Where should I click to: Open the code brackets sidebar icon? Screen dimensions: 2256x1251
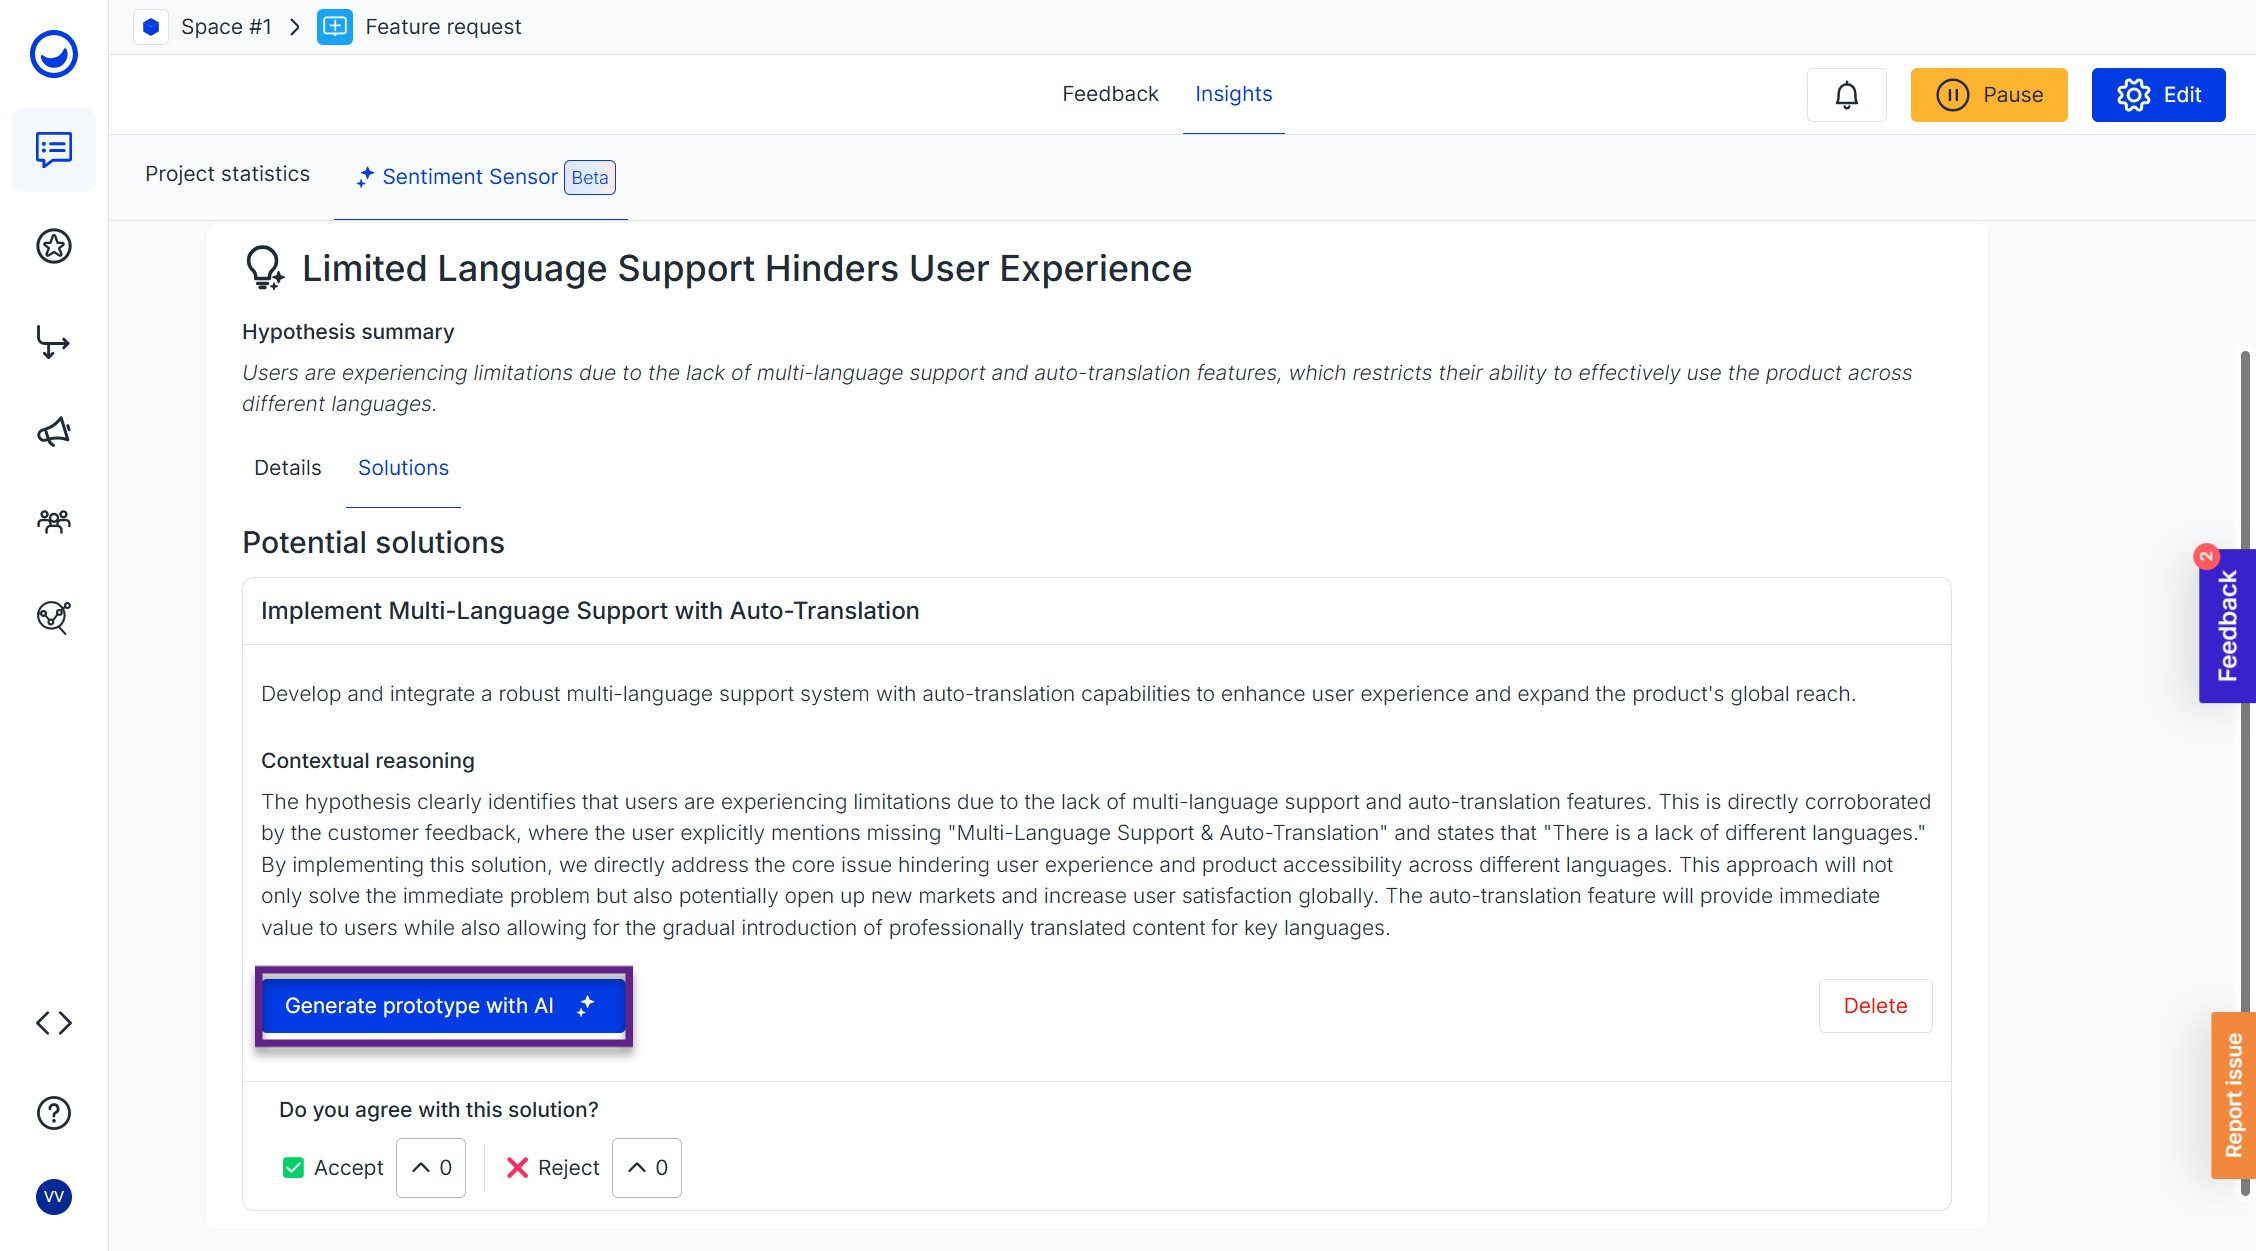tap(54, 1022)
